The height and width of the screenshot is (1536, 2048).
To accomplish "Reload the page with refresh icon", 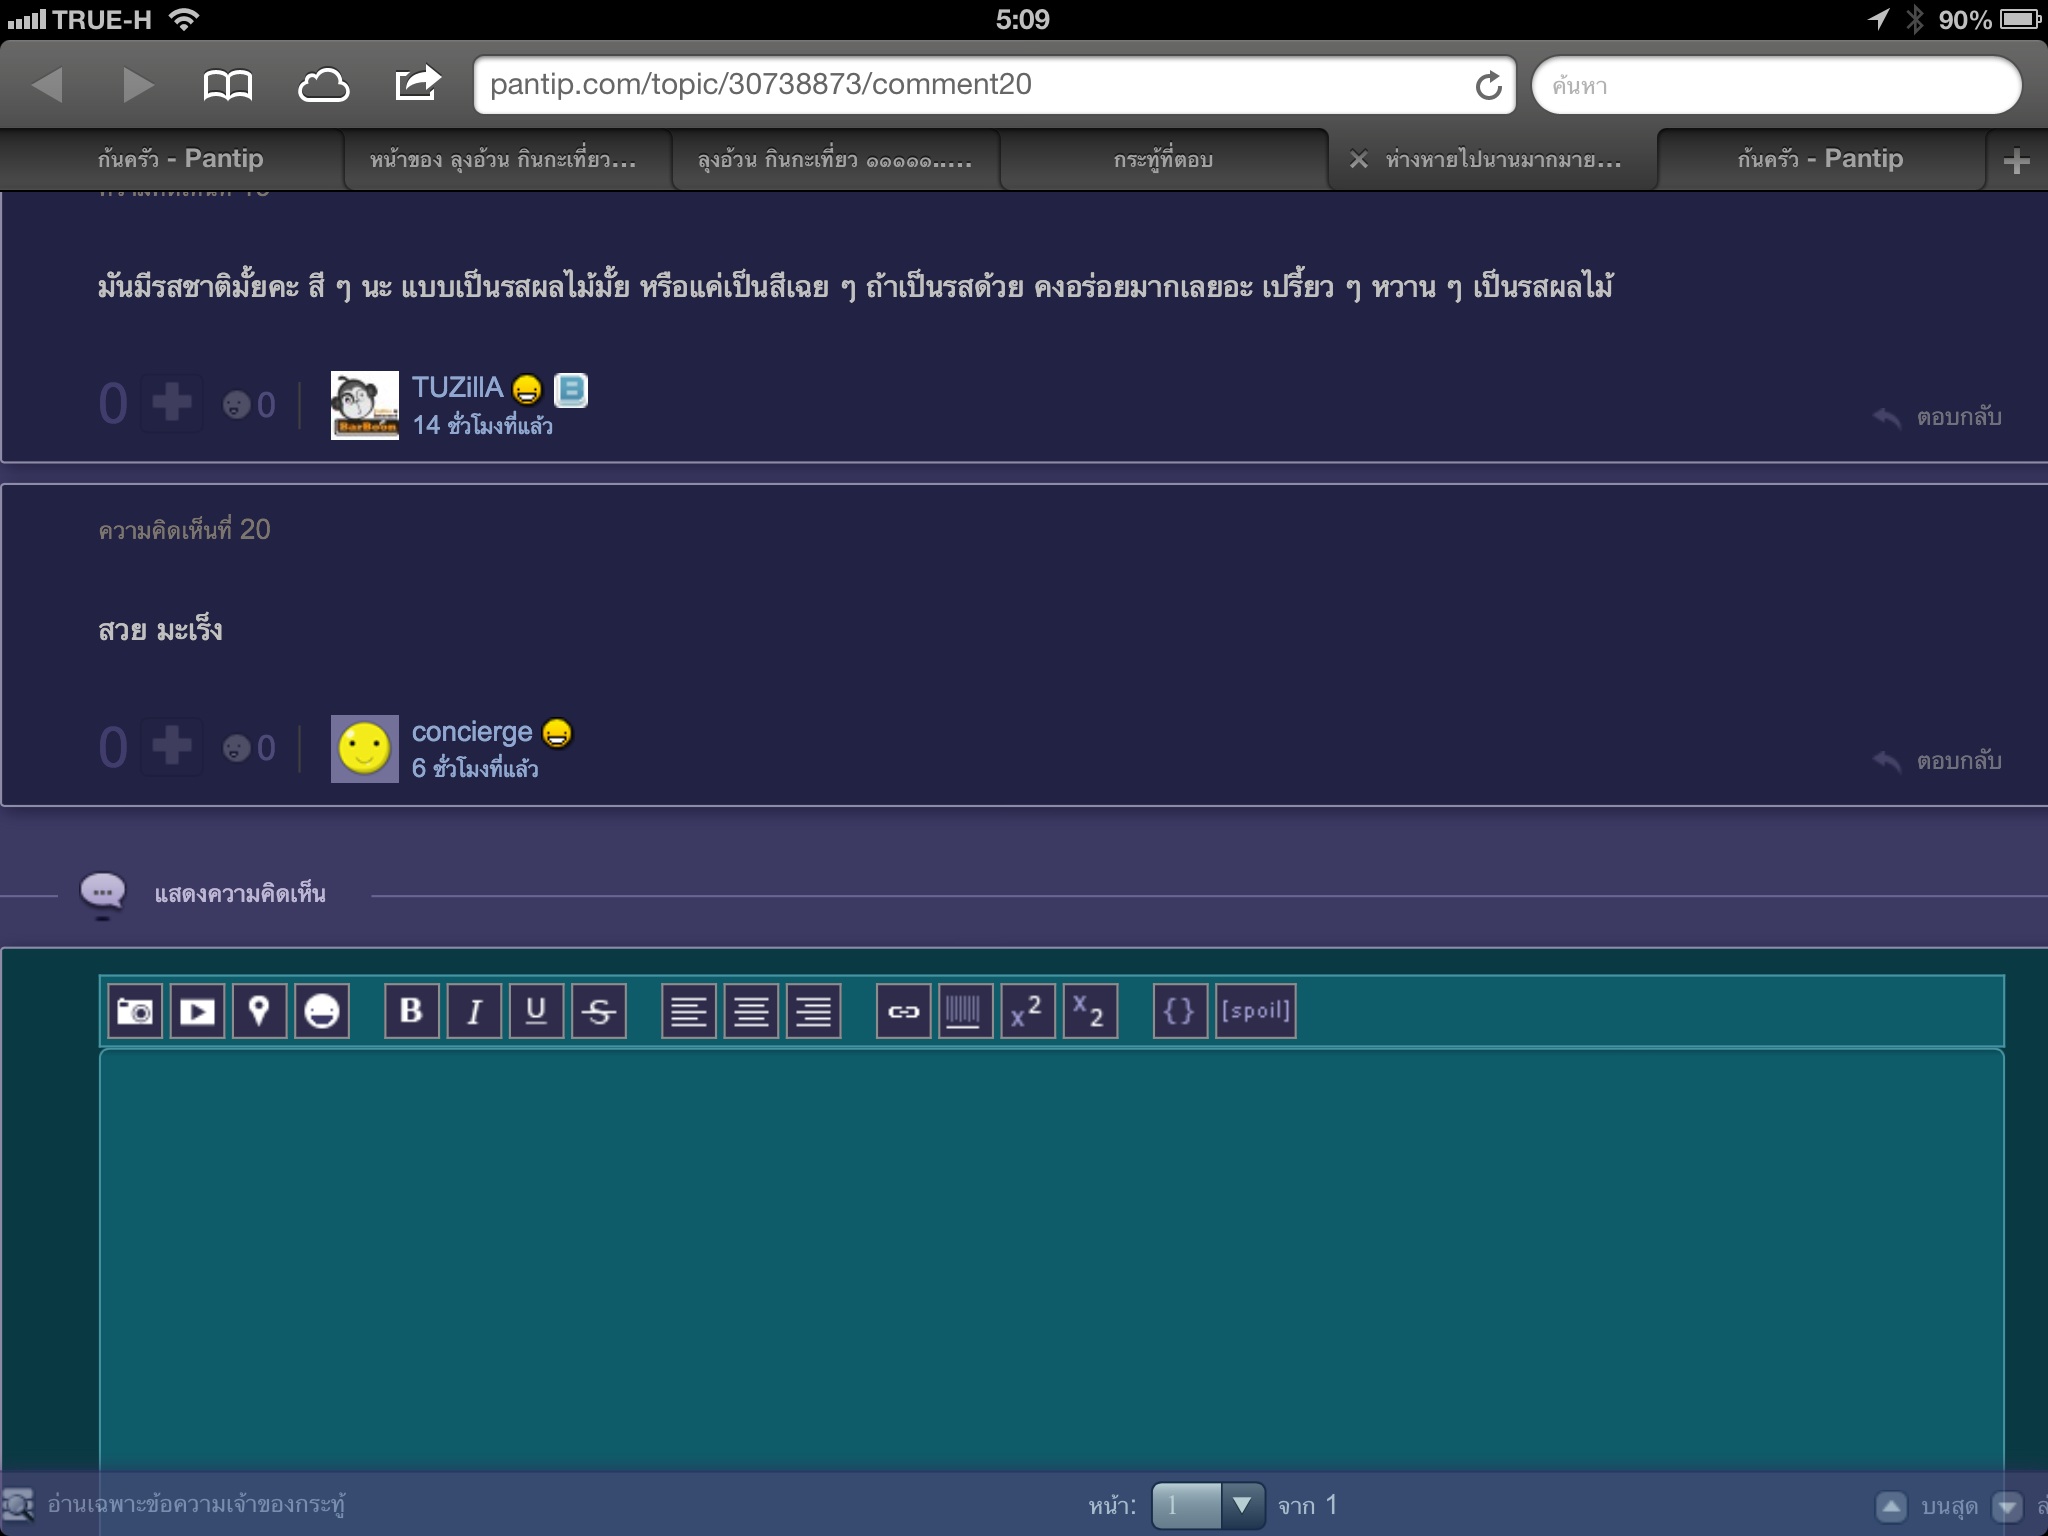I will point(1488,86).
